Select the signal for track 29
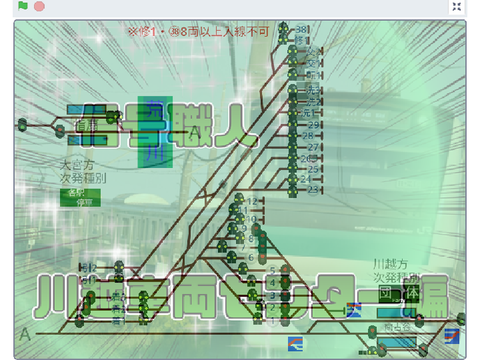The width and height of the screenshot is (480, 360). click(293, 125)
